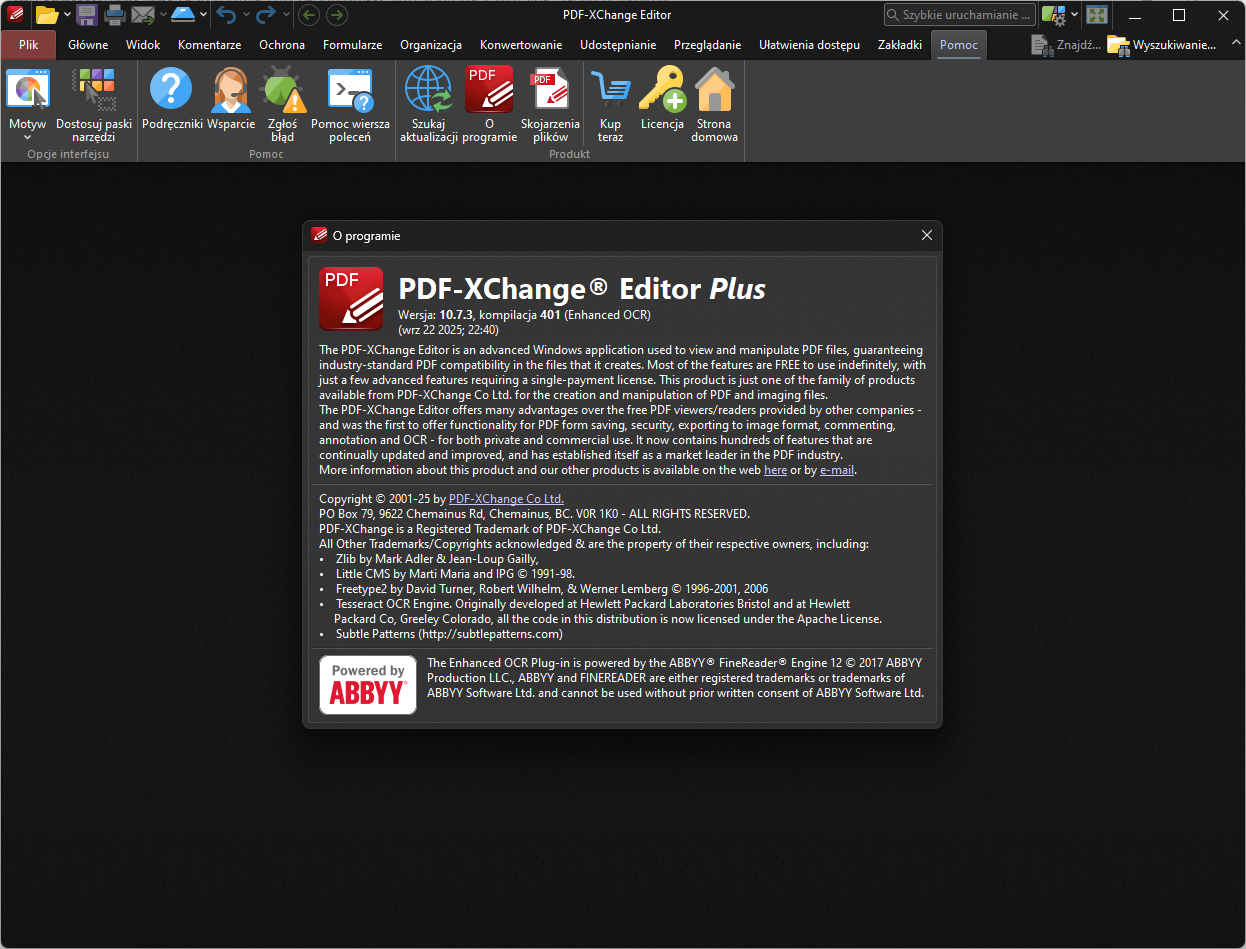Open Wyszukiwanie search panel
Screen dimensions: 1246x949
point(1162,44)
